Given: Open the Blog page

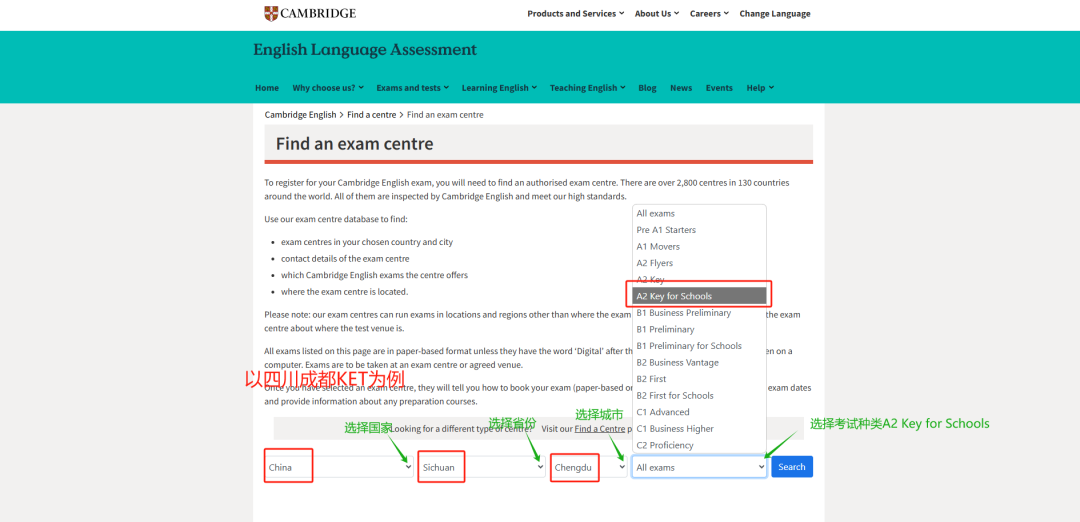Looking at the screenshot, I should click(647, 88).
